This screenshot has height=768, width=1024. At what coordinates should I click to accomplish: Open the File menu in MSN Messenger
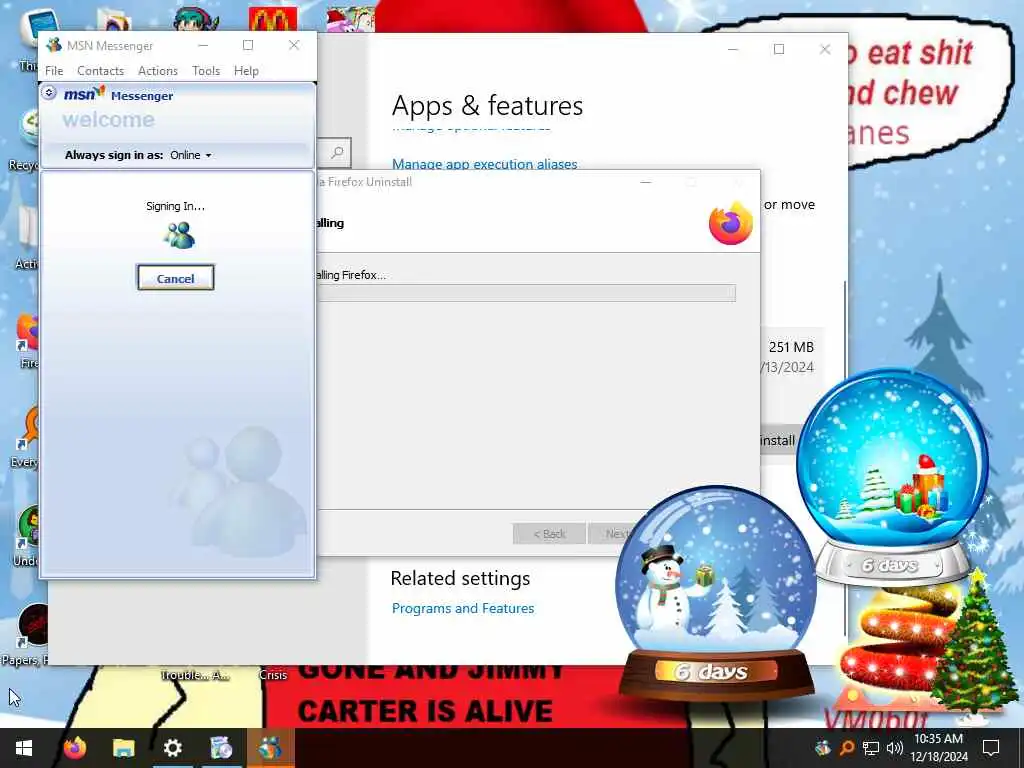(54, 71)
